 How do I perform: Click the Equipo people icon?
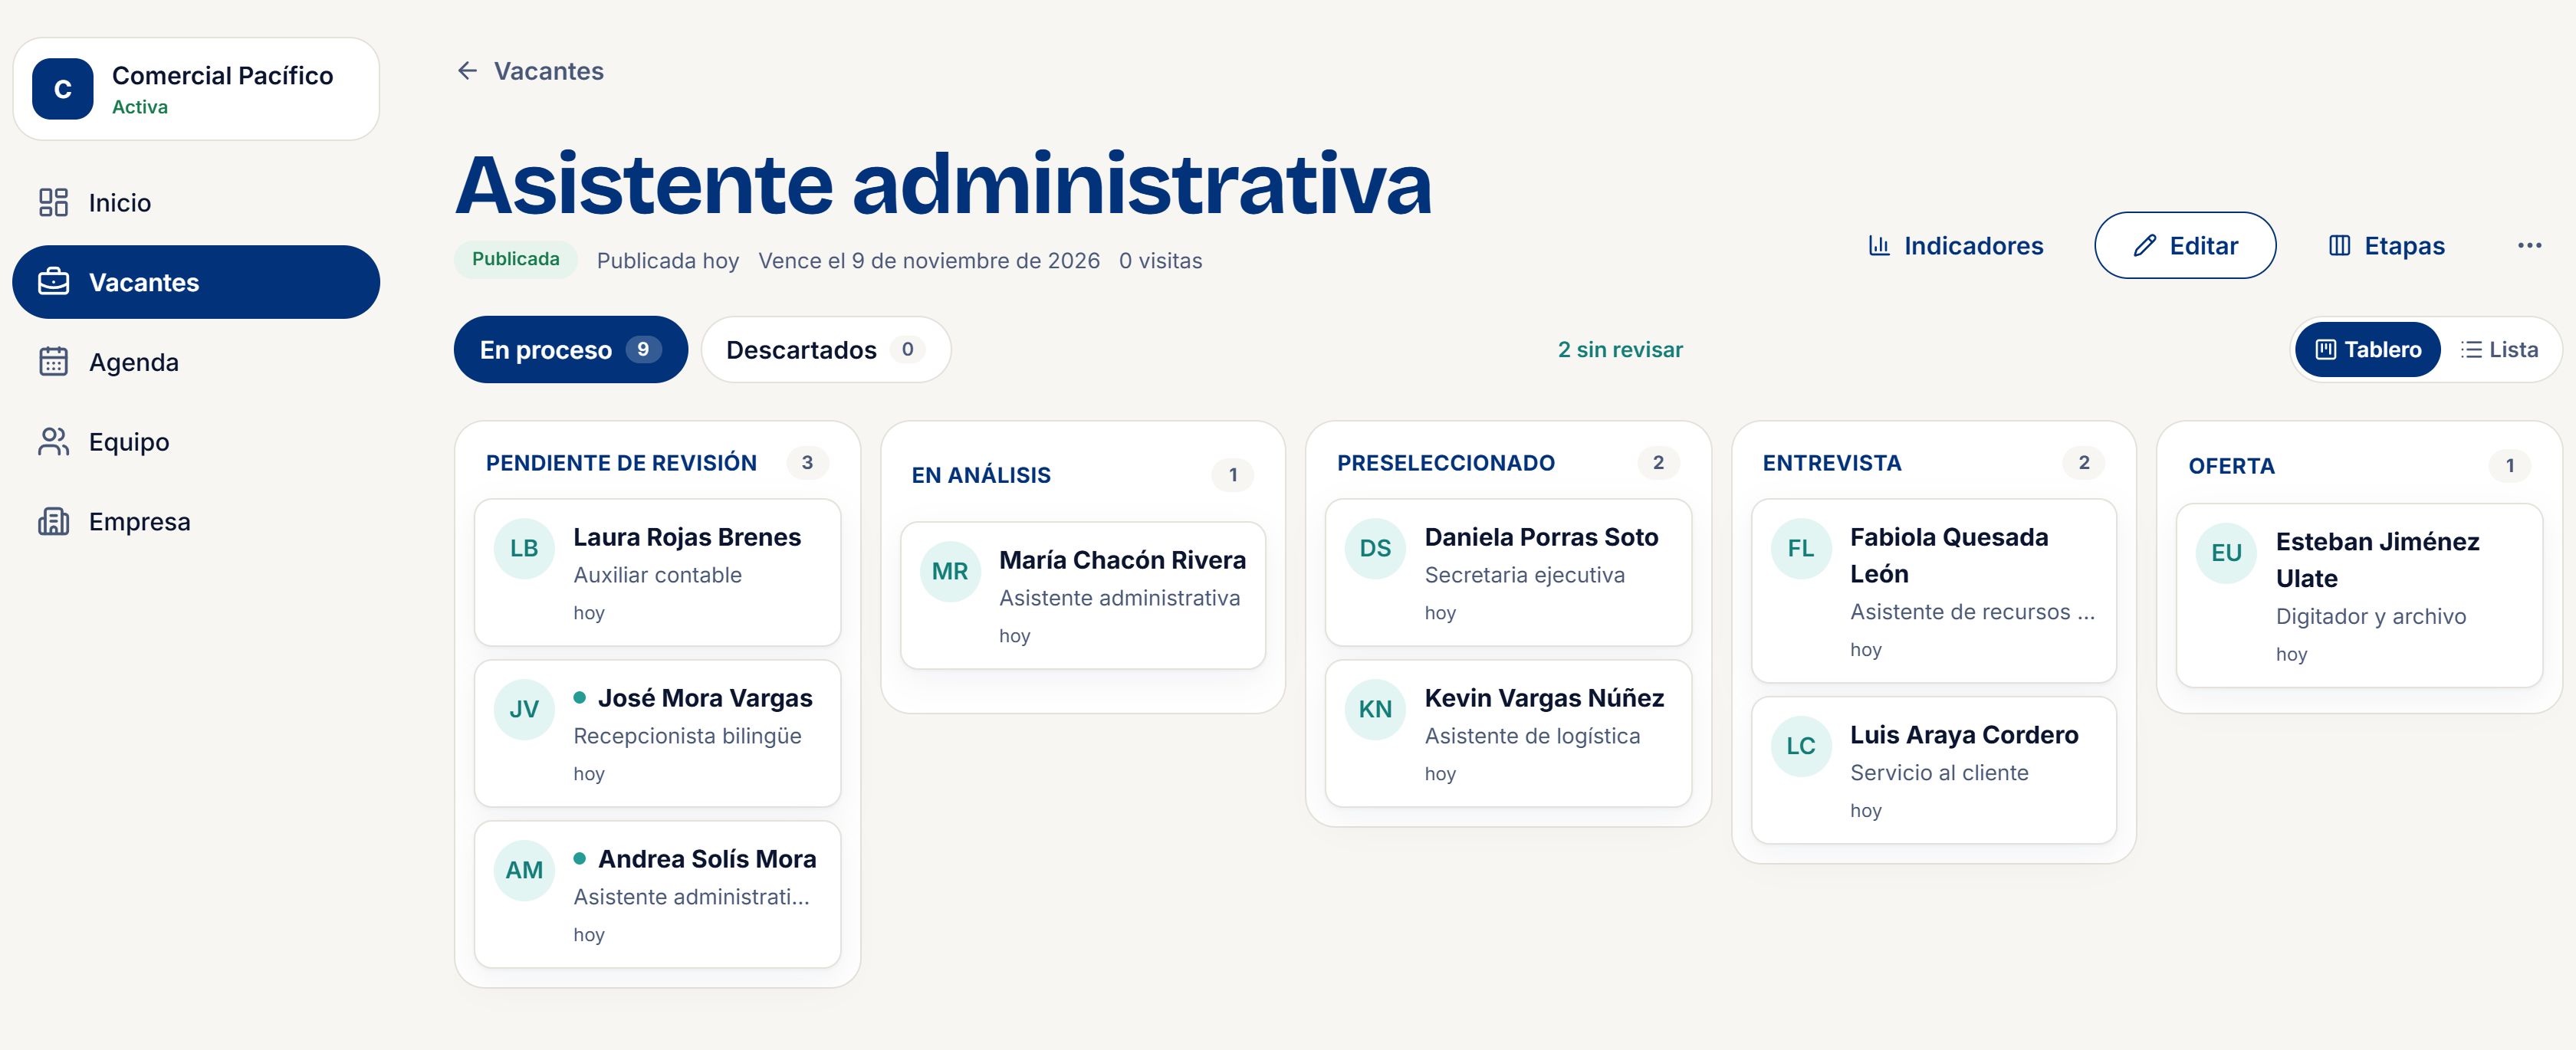[53, 442]
